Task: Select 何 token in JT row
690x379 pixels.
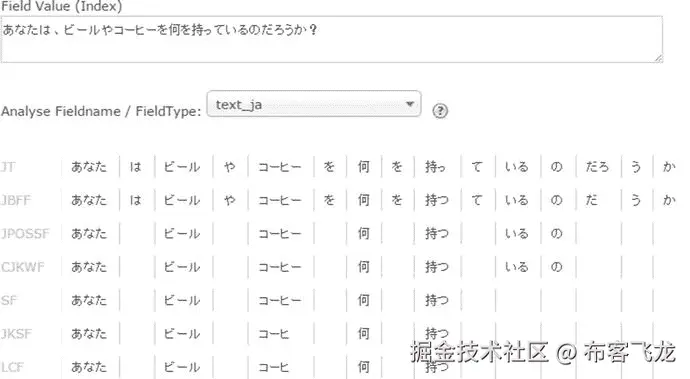Action: pos(363,167)
